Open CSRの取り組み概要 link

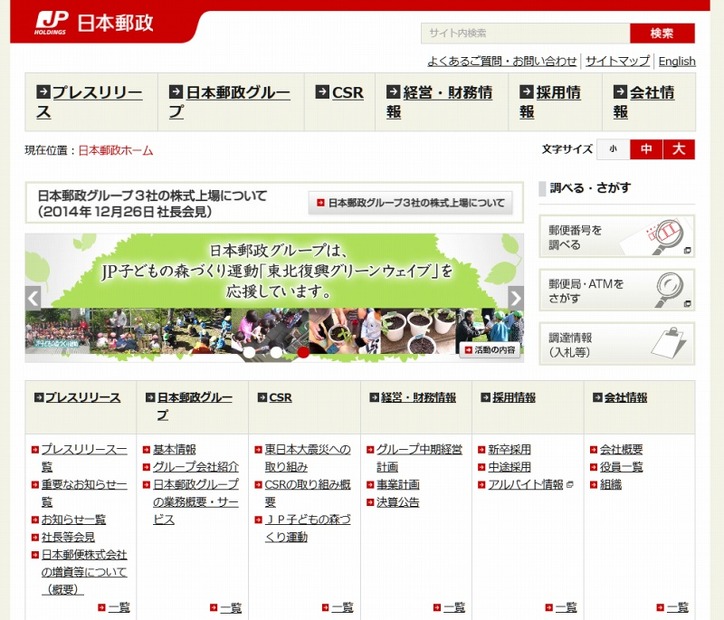[x=308, y=493]
